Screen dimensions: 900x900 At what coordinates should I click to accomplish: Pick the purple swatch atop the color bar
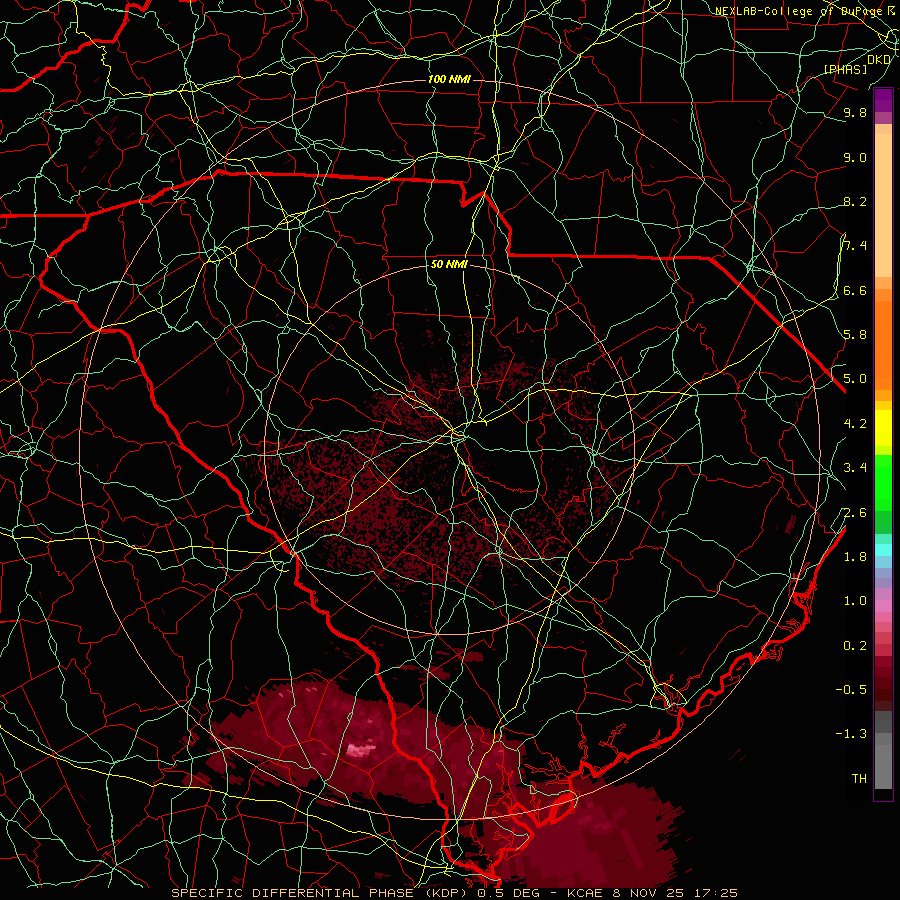[883, 100]
